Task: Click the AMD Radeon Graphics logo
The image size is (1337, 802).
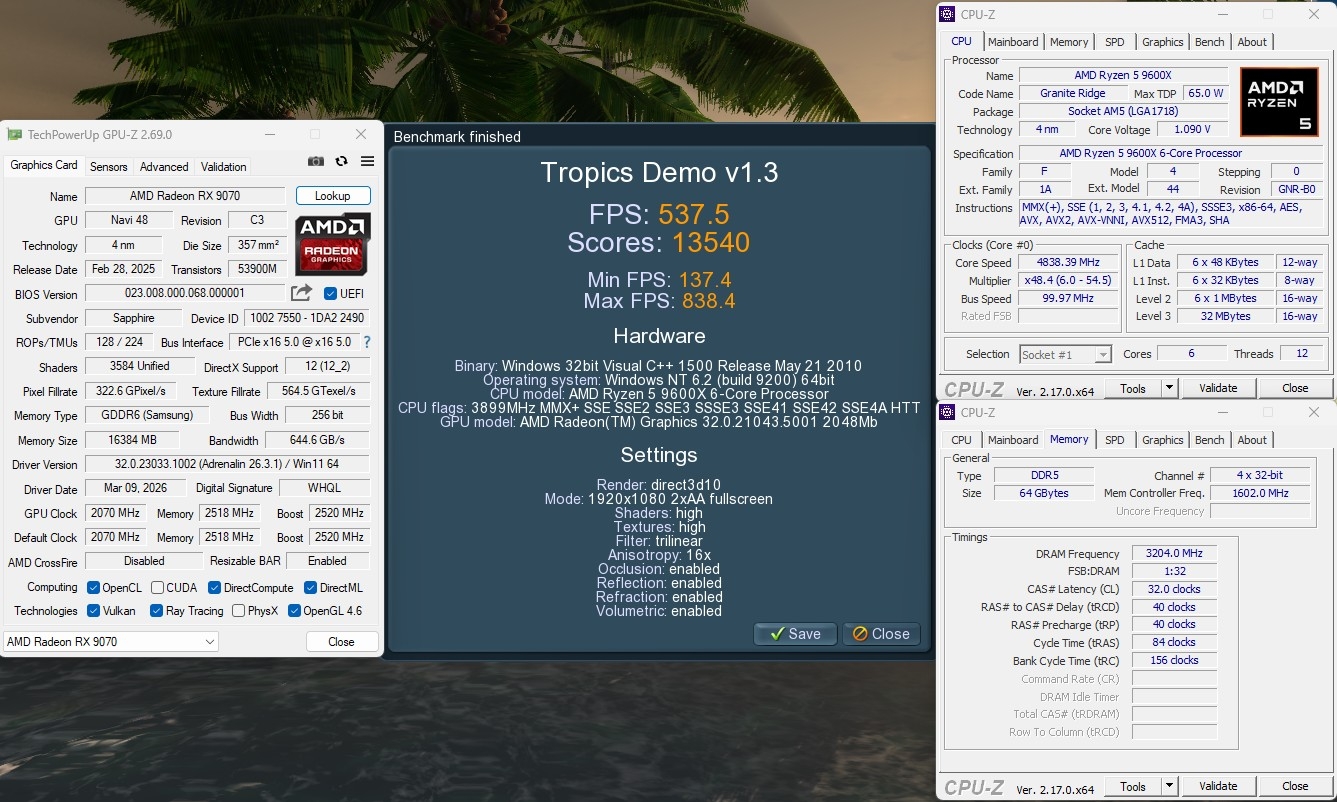Action: coord(333,243)
